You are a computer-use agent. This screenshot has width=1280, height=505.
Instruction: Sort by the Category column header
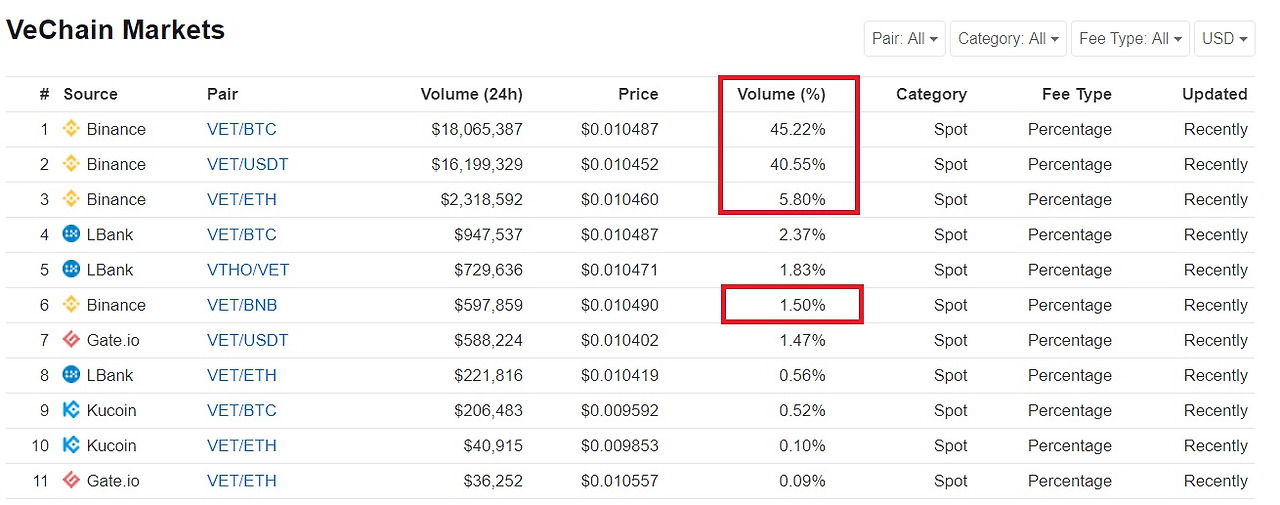click(931, 94)
